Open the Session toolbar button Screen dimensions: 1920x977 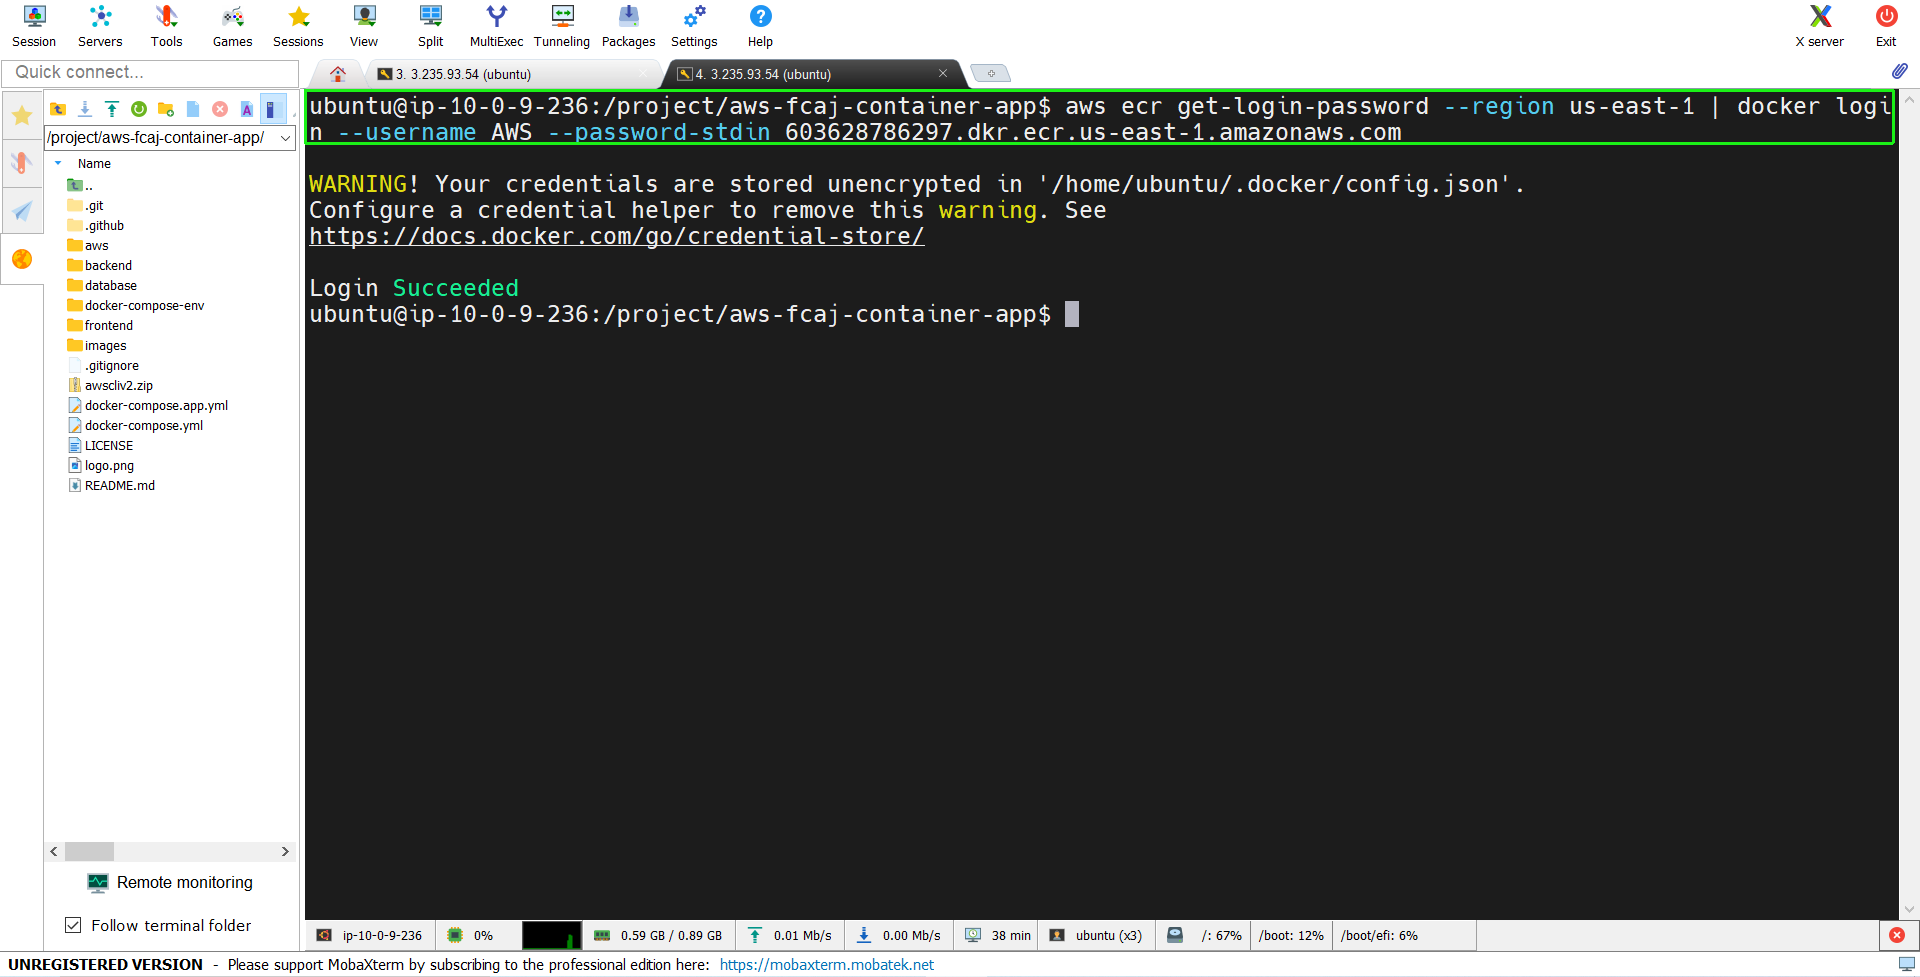coord(34,27)
